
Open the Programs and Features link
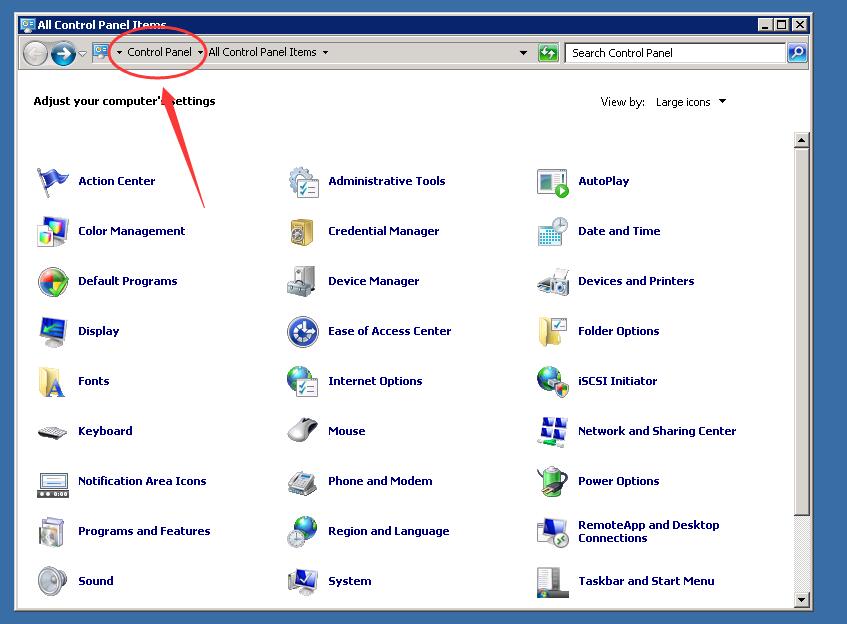144,531
